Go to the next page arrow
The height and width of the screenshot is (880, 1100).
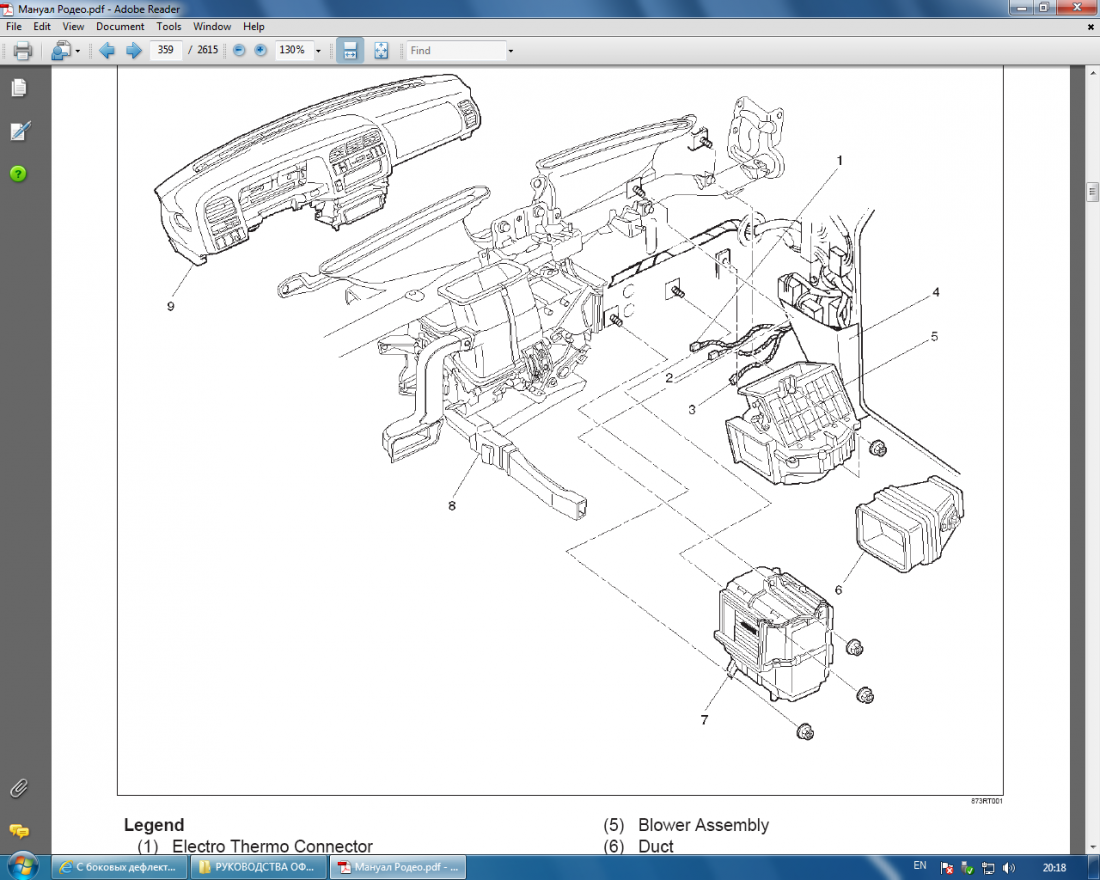[x=133, y=51]
